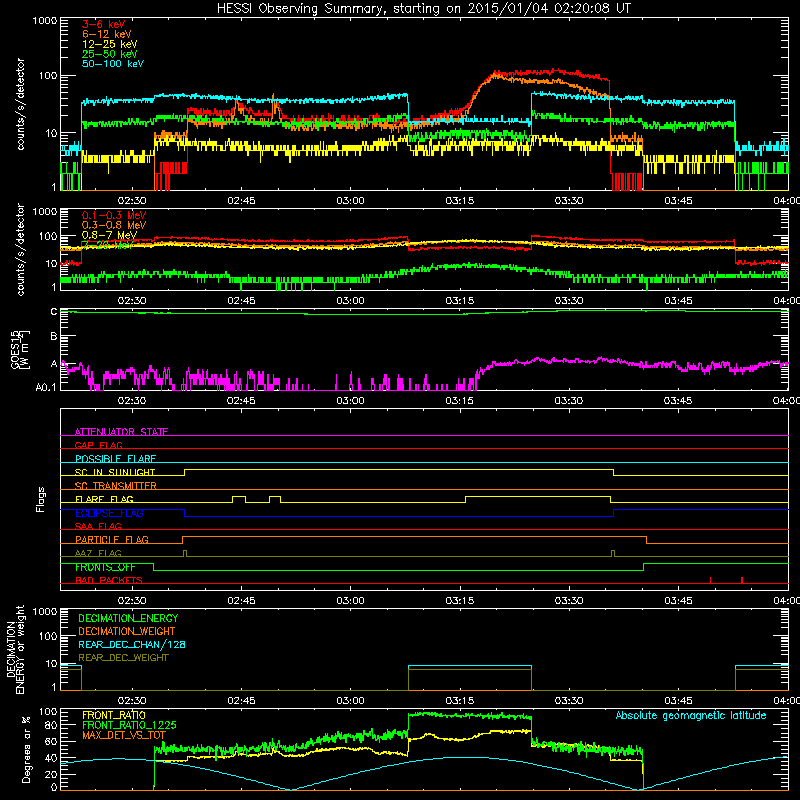Click the AAZ_FLAG label
The image size is (800, 800).
coord(98,553)
